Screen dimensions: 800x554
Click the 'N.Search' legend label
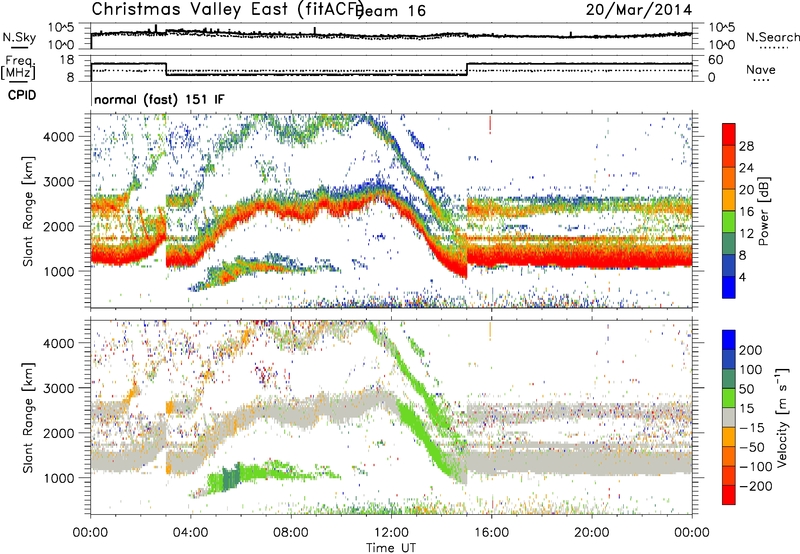click(x=772, y=37)
